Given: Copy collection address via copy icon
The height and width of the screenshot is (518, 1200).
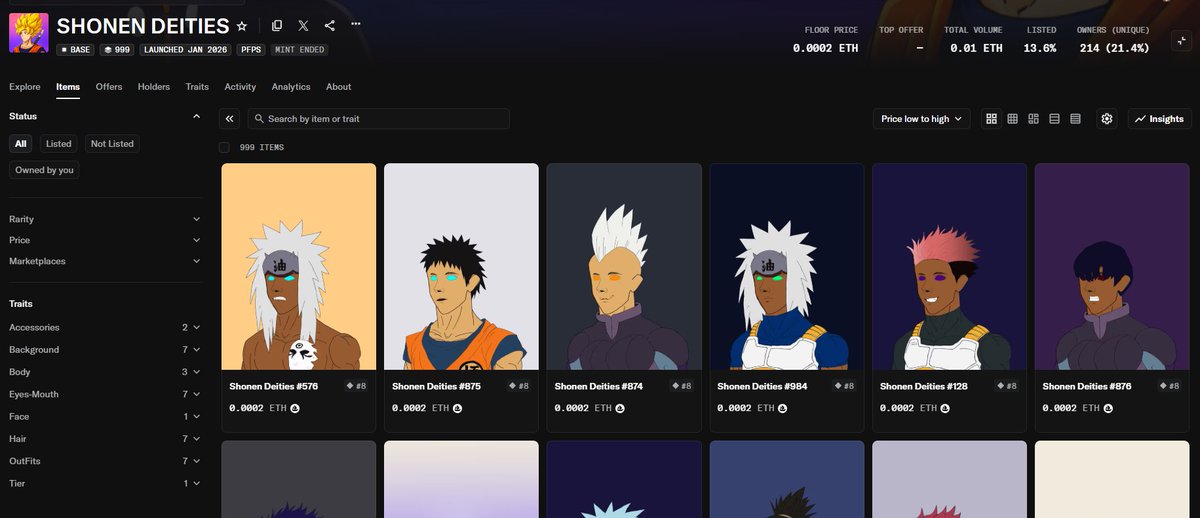Looking at the screenshot, I should [277, 25].
